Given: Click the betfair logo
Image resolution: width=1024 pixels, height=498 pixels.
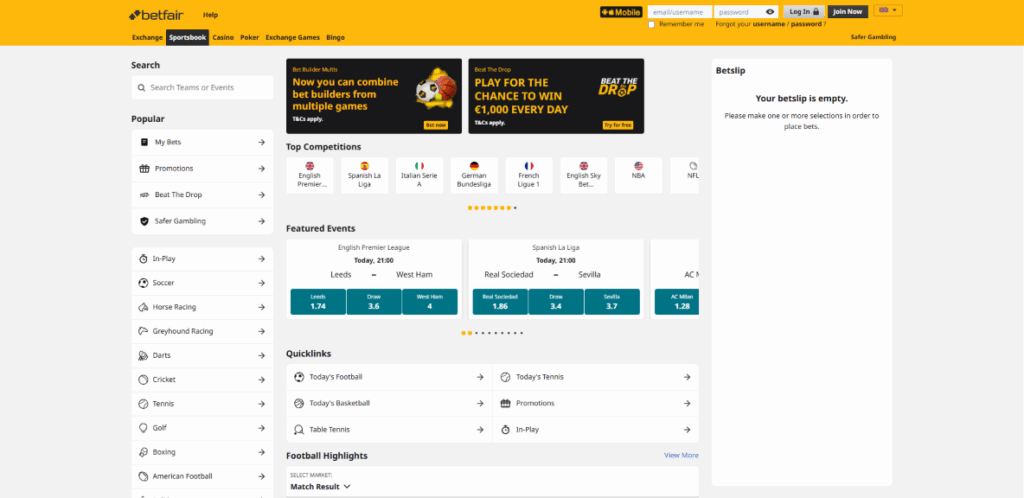Looking at the screenshot, I should pos(156,14).
